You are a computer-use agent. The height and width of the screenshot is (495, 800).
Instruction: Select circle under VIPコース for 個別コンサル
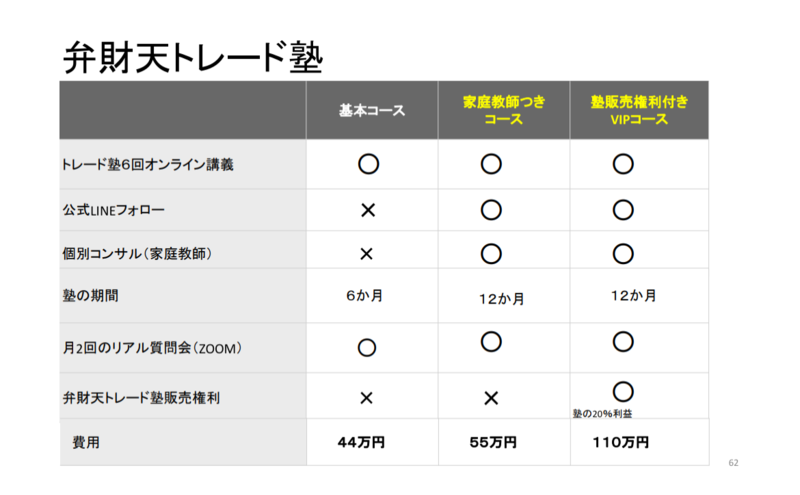coord(623,254)
